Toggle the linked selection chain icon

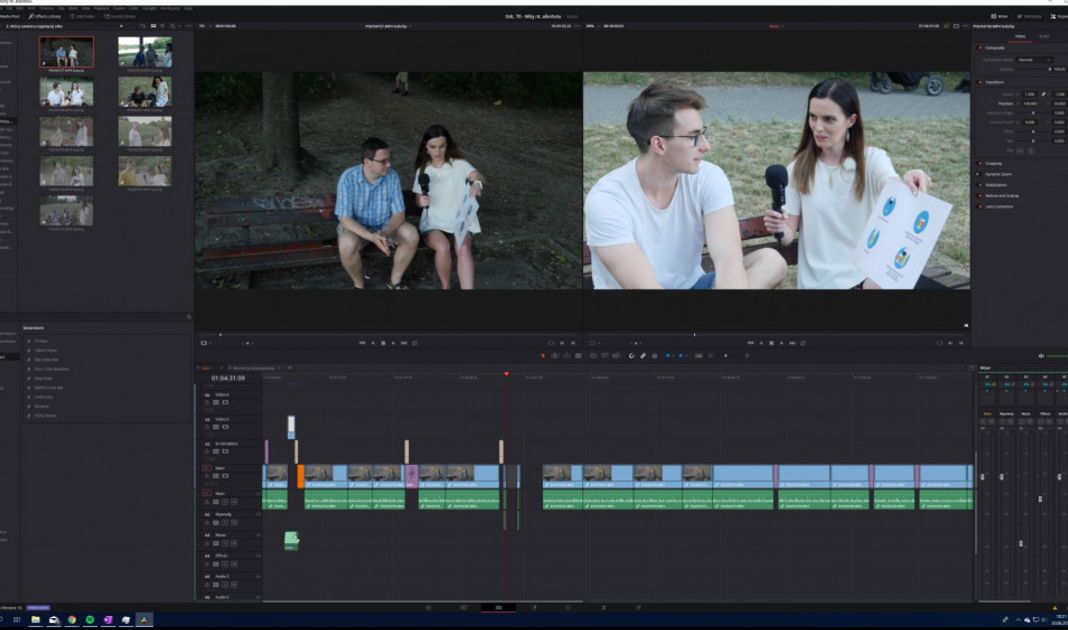tap(643, 355)
